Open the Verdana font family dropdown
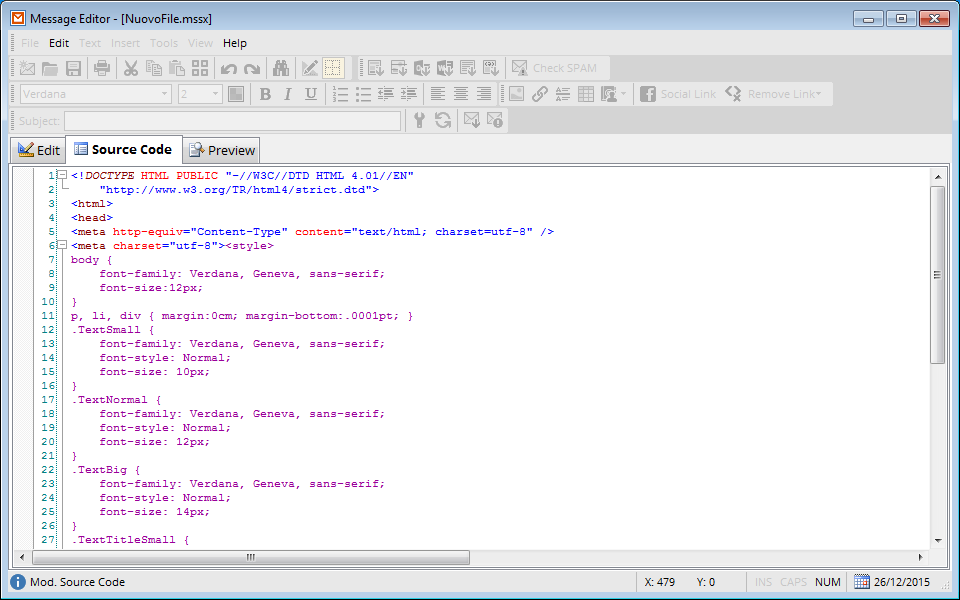 95,94
